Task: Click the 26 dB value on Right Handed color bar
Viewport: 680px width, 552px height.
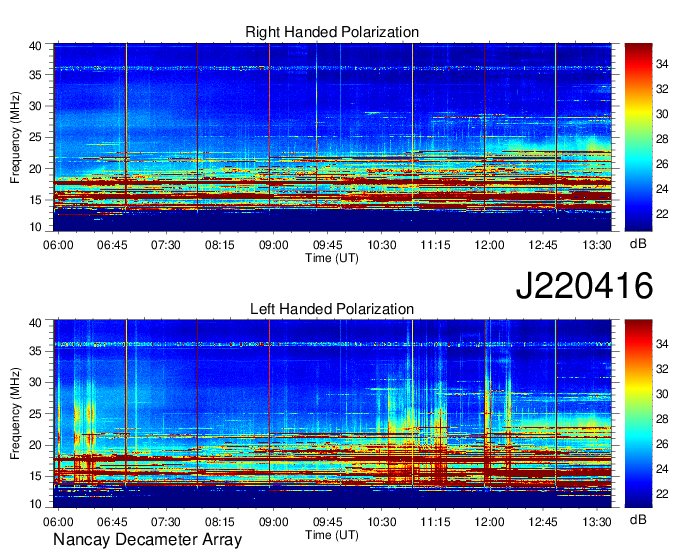Action: (x=662, y=164)
